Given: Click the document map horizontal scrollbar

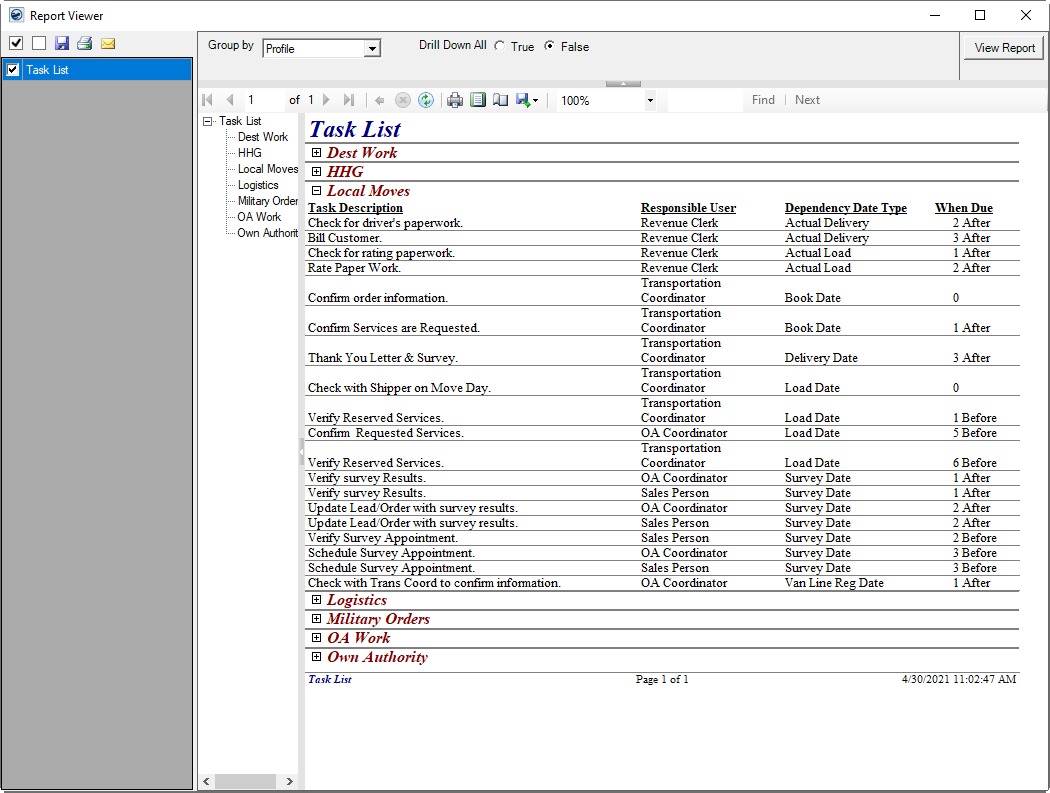Looking at the screenshot, I should 245,781.
